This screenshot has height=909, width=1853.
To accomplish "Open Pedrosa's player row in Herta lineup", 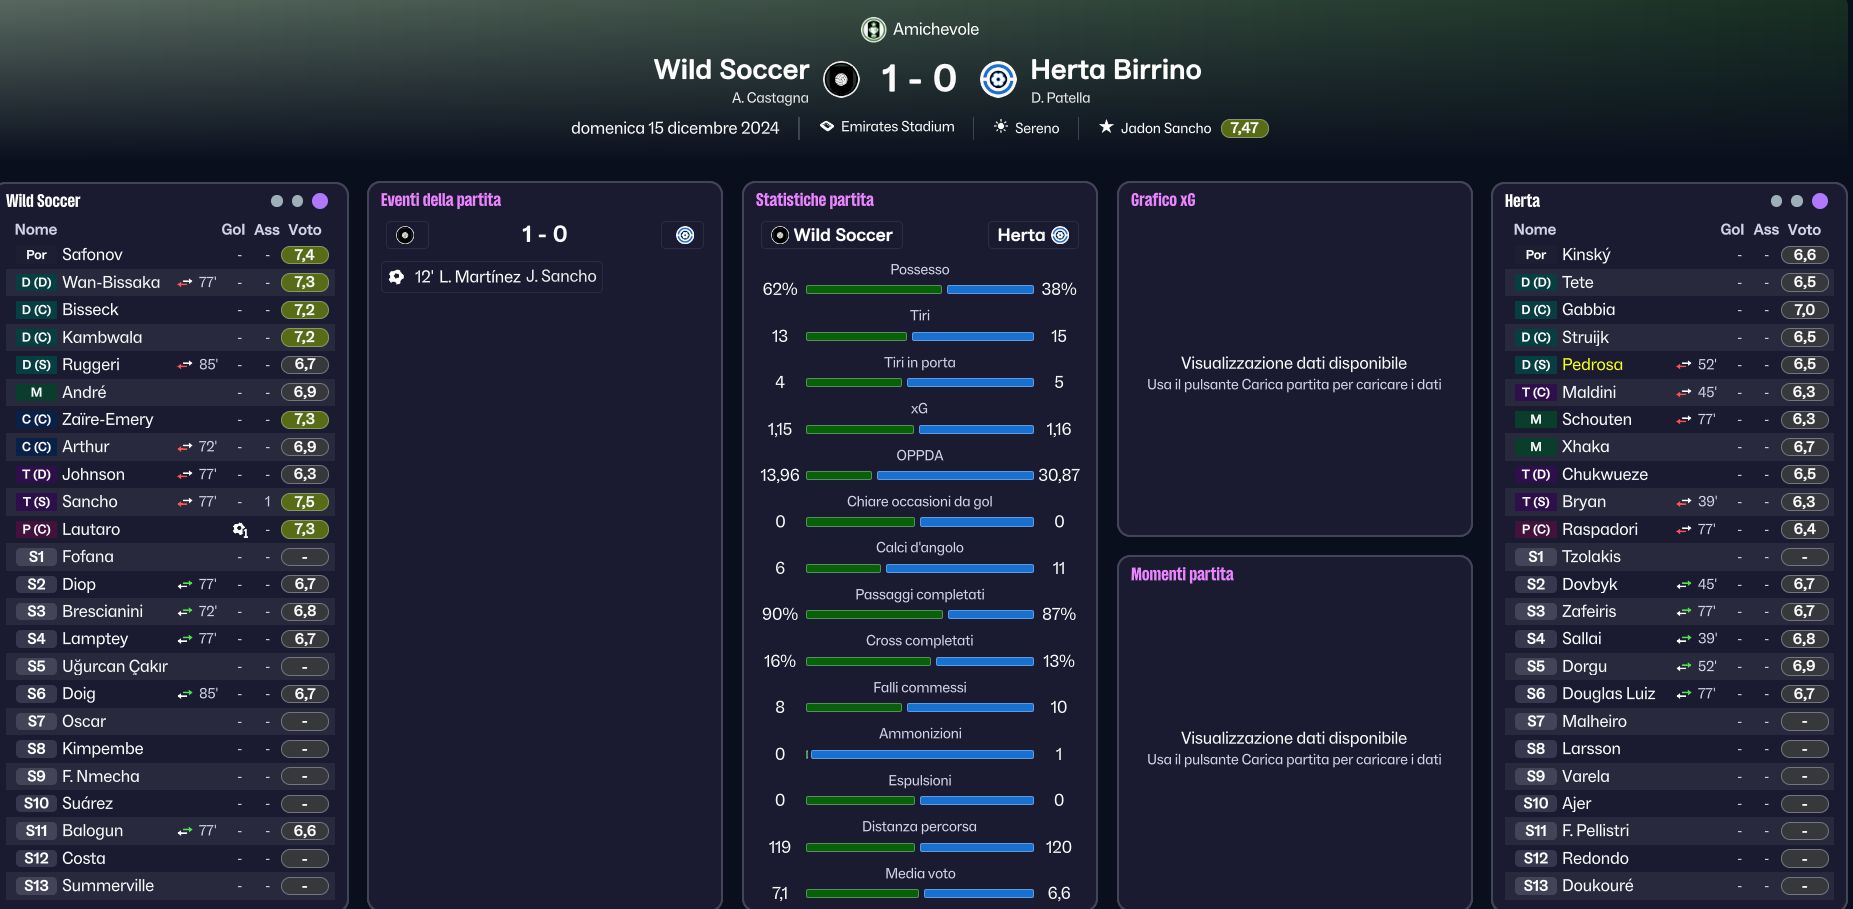I will point(1669,365).
